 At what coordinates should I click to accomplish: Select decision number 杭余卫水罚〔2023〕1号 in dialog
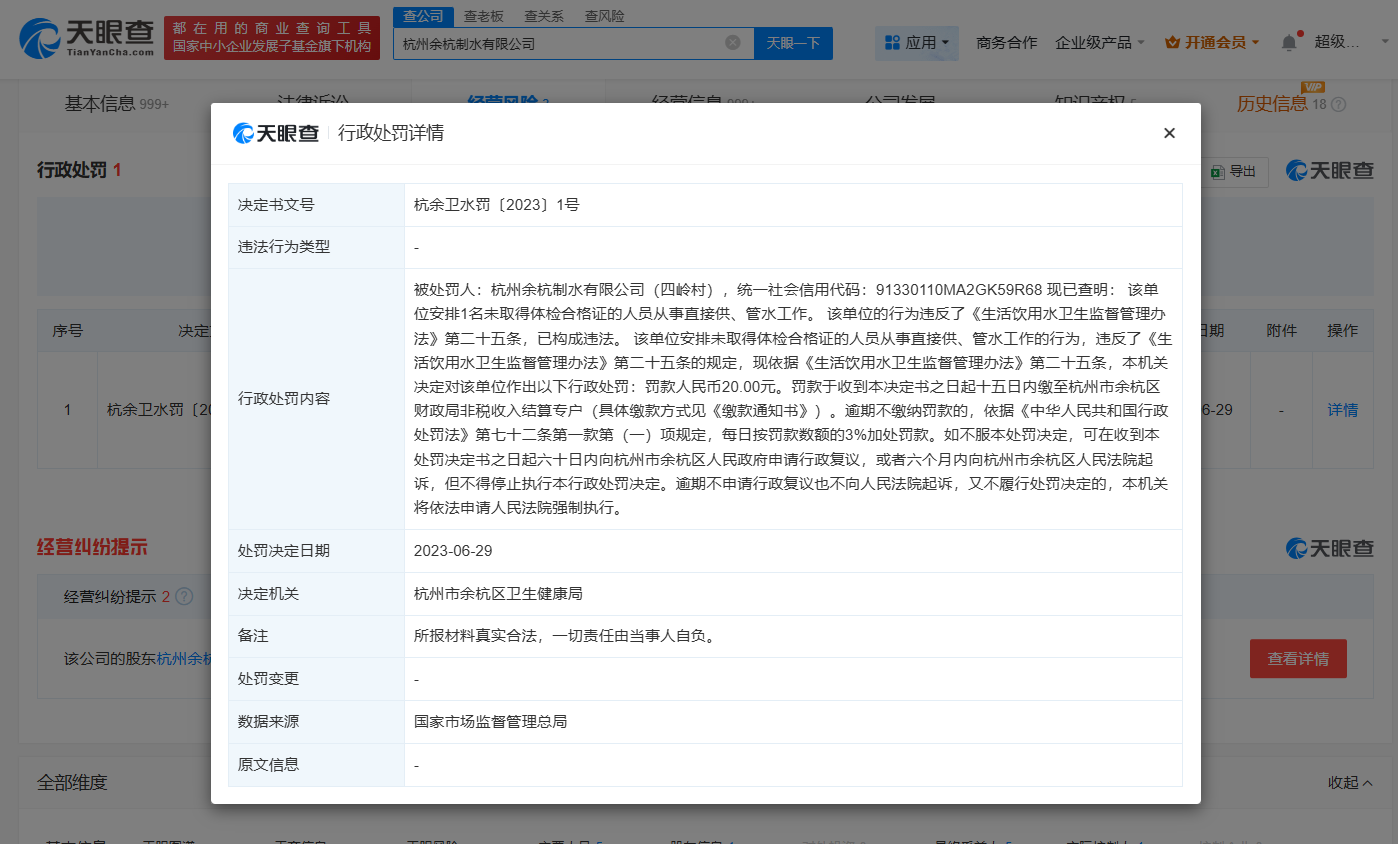[497, 205]
